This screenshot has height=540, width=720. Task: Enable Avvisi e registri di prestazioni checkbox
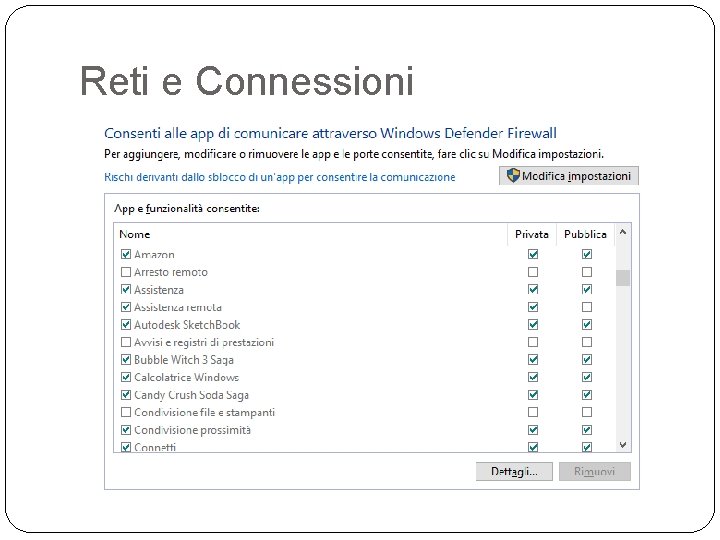click(126, 342)
